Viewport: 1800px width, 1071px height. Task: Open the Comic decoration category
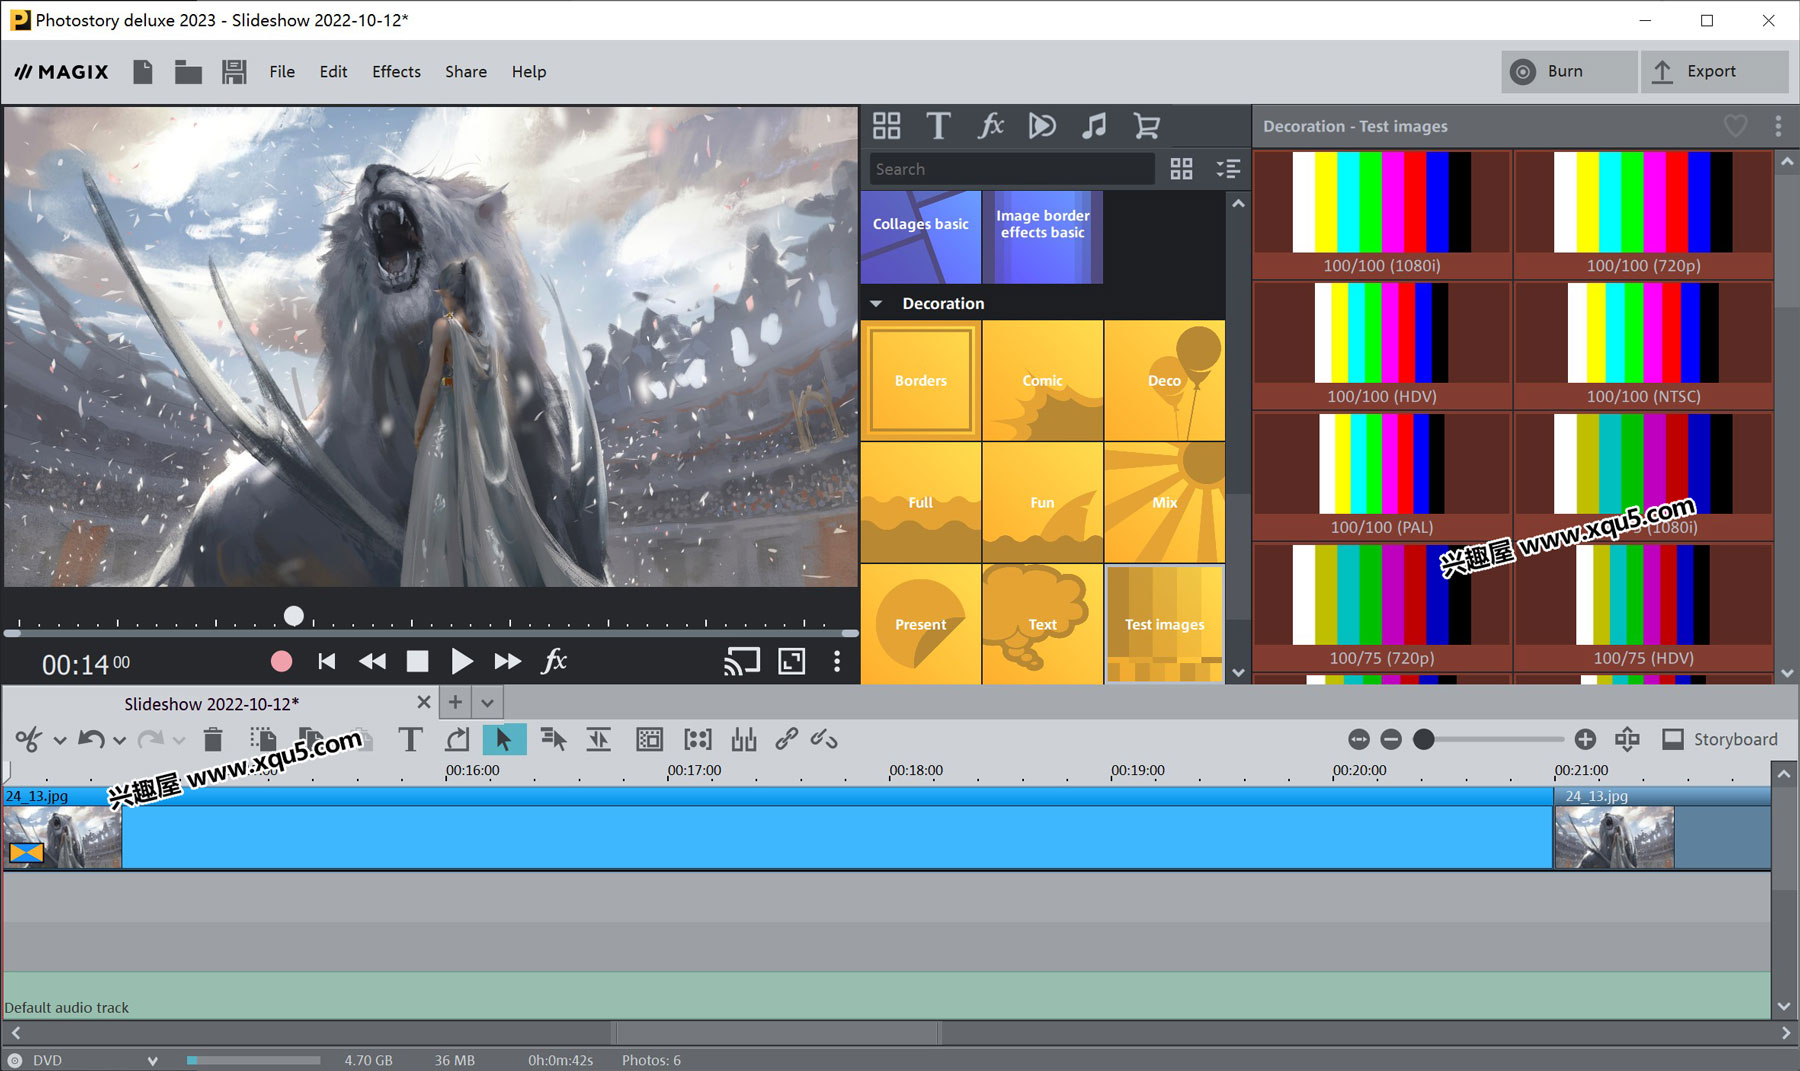tap(1042, 381)
